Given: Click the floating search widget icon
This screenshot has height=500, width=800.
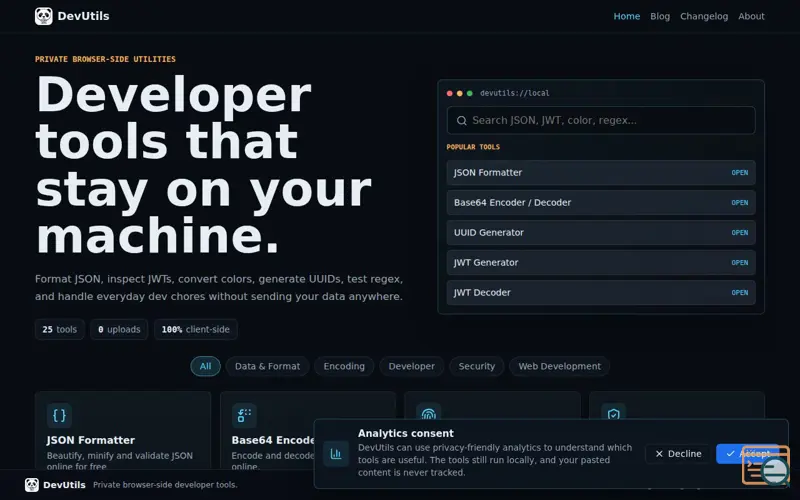Looking at the screenshot, I should pos(766,465).
